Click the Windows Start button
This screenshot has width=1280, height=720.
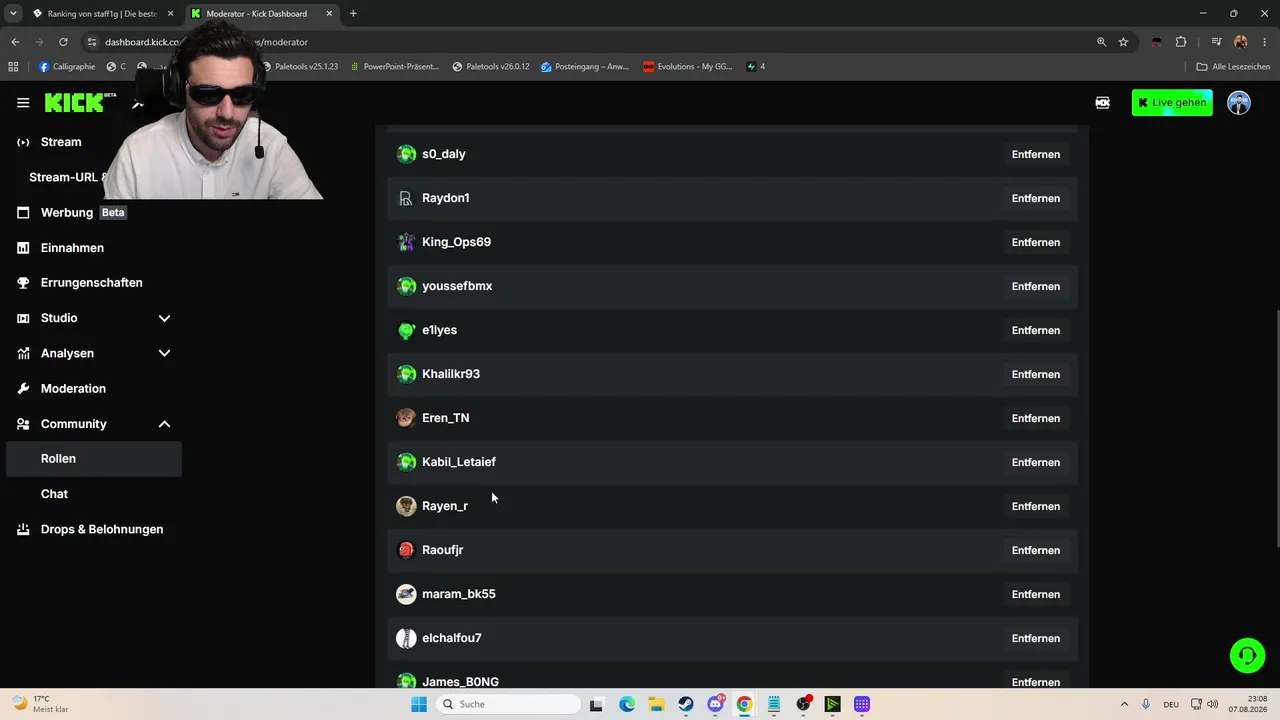pos(419,704)
